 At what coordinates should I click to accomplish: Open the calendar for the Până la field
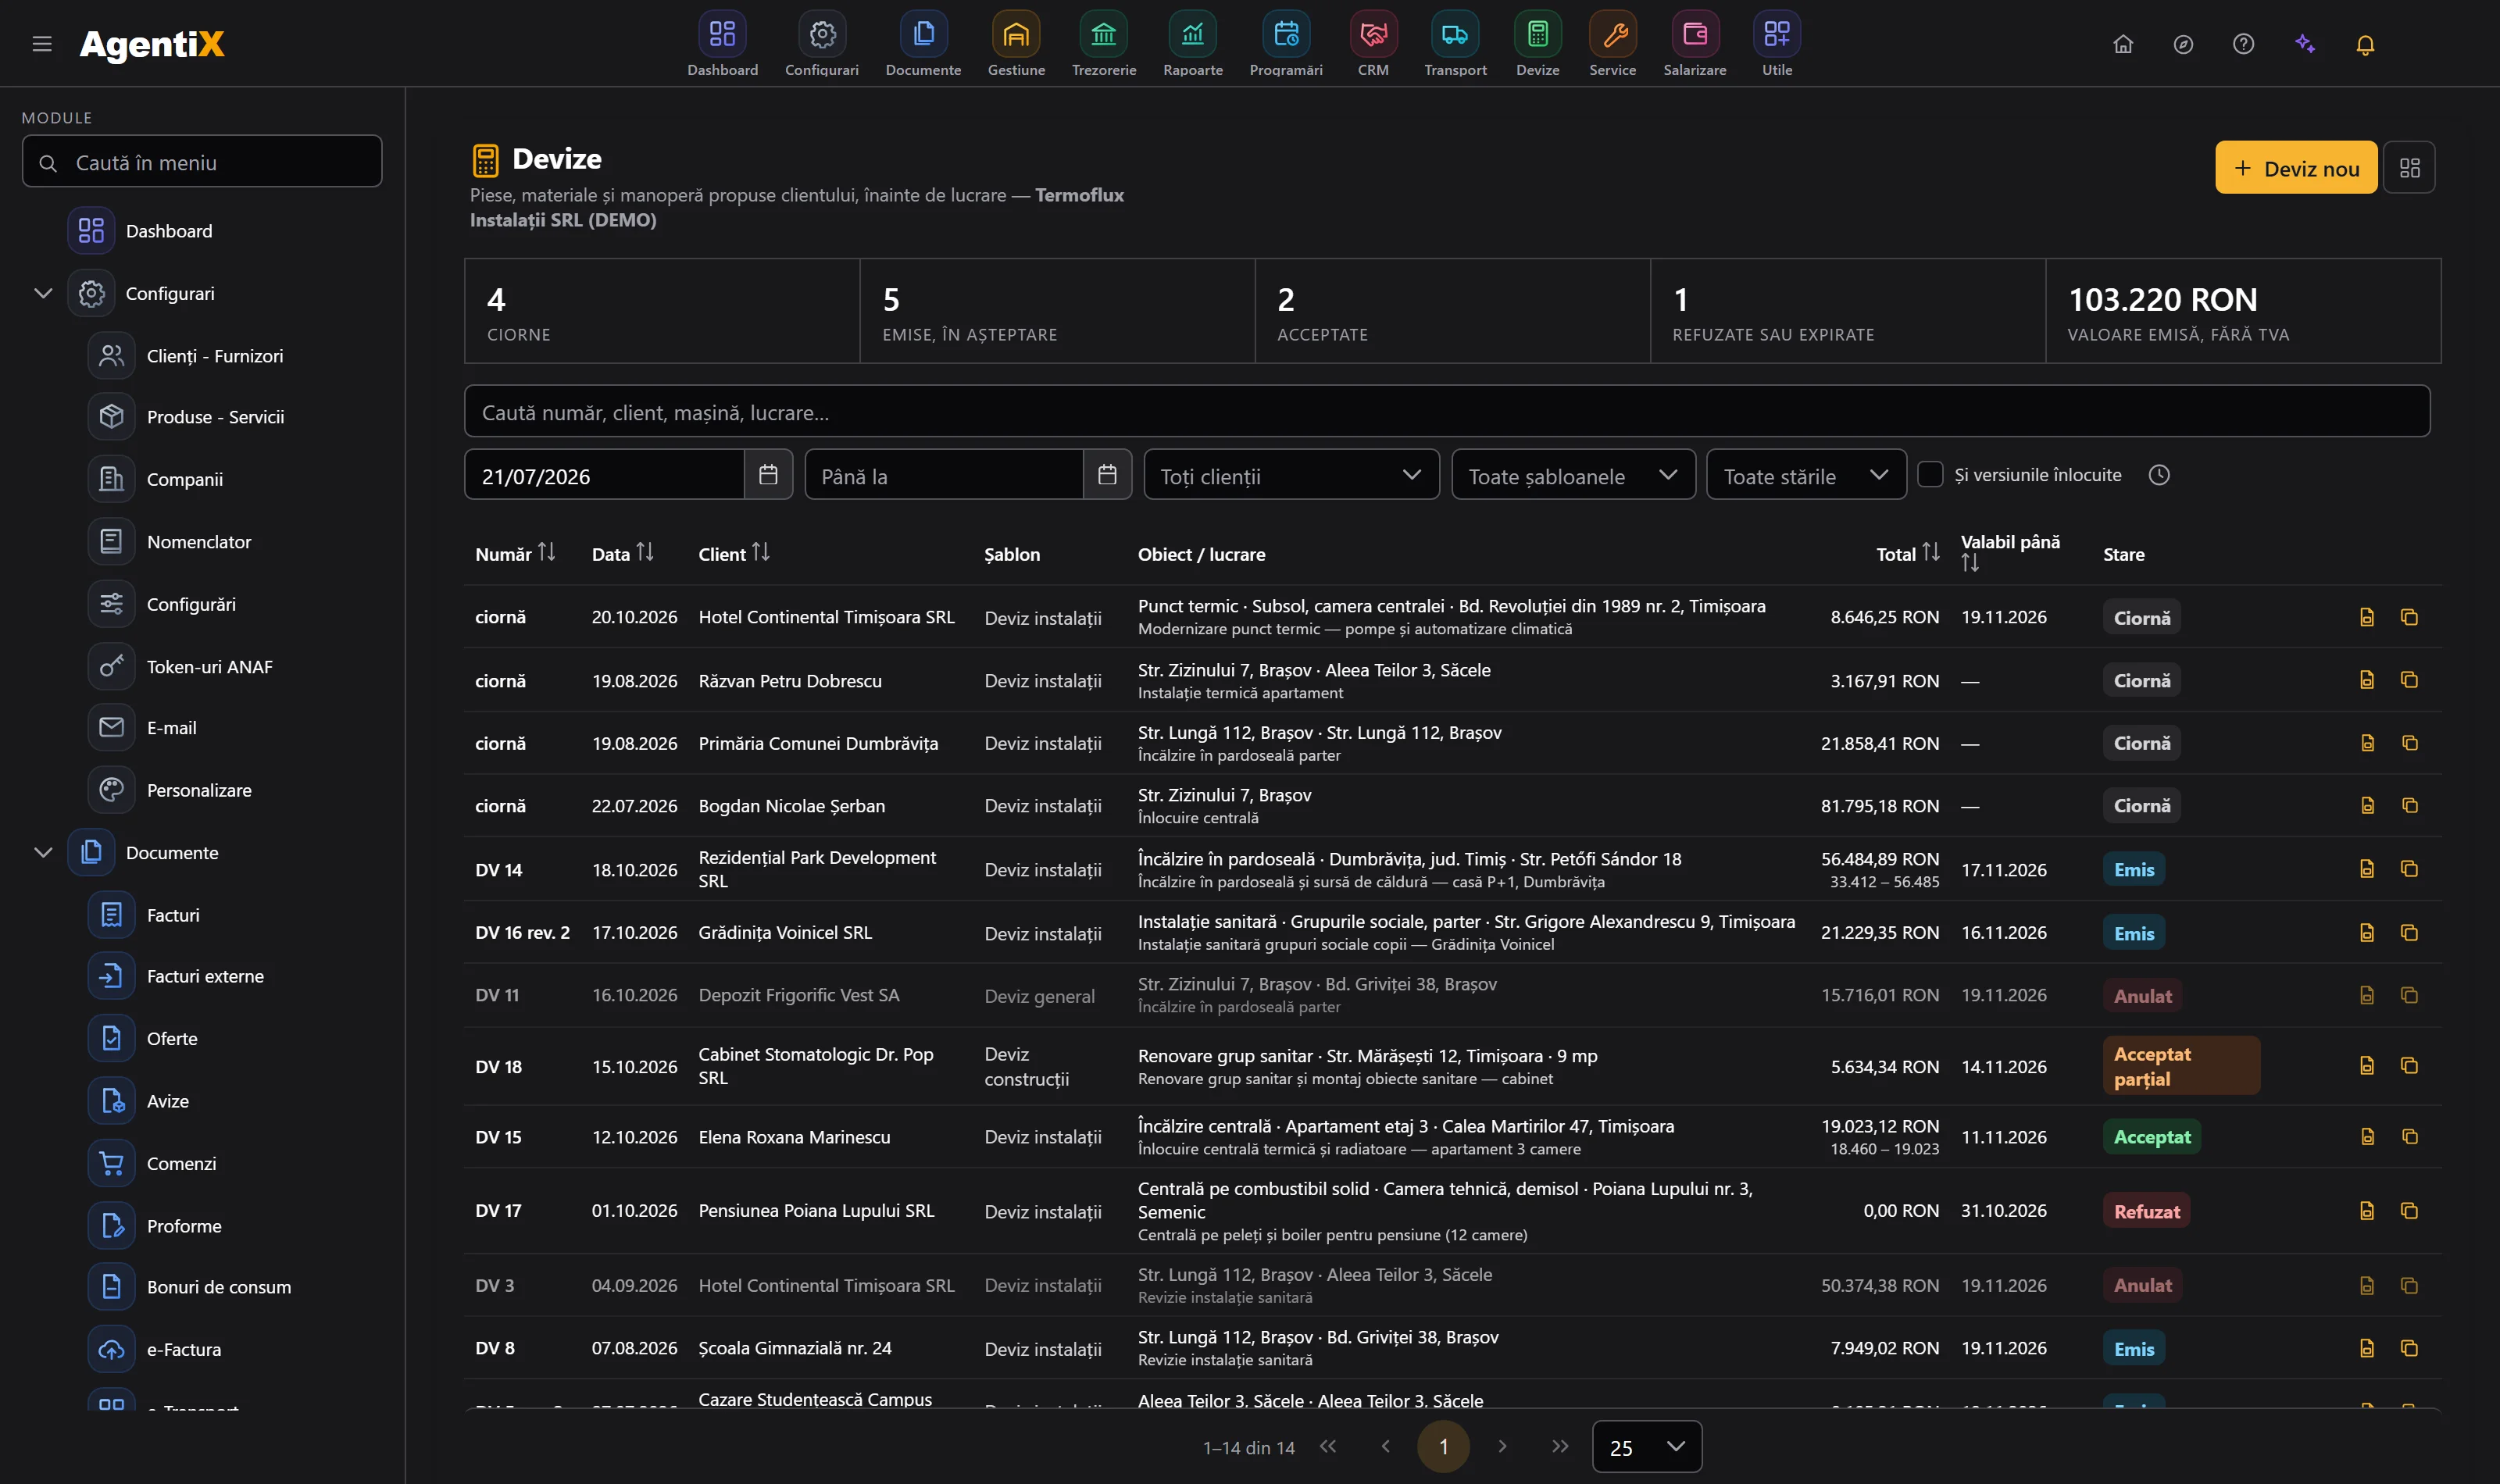tap(1107, 475)
